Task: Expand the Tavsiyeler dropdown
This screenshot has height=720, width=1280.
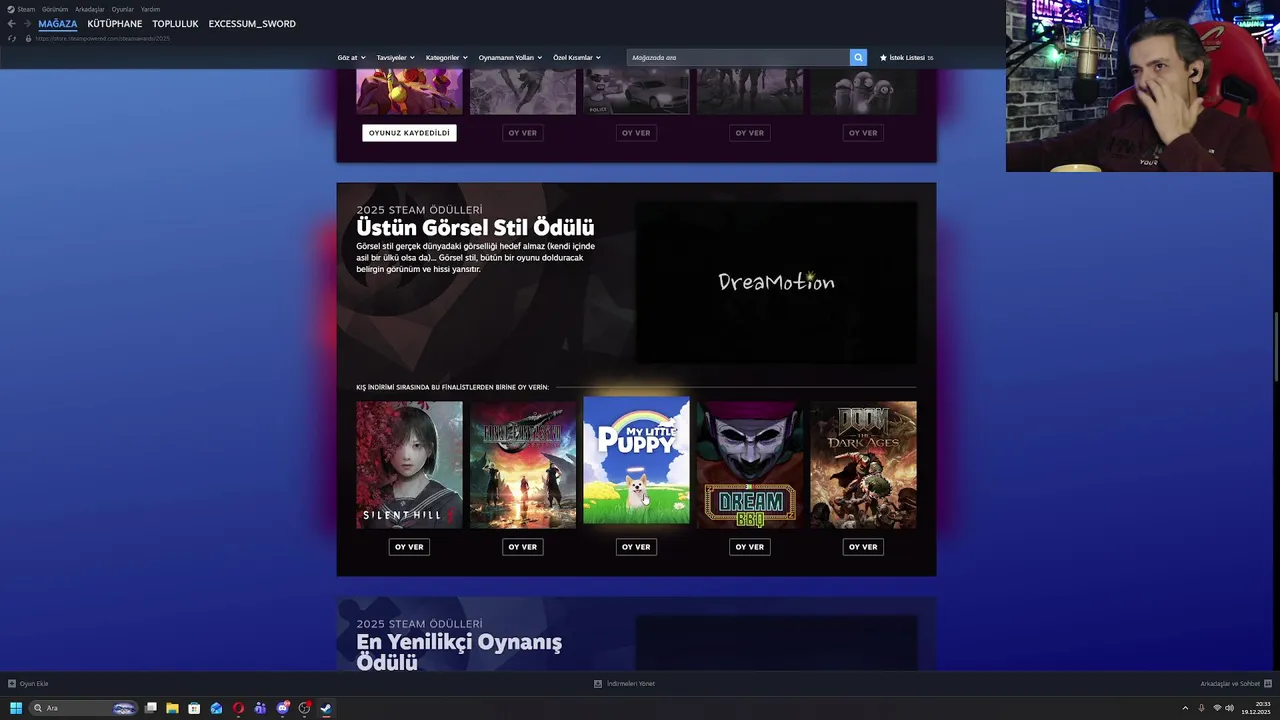Action: (395, 58)
